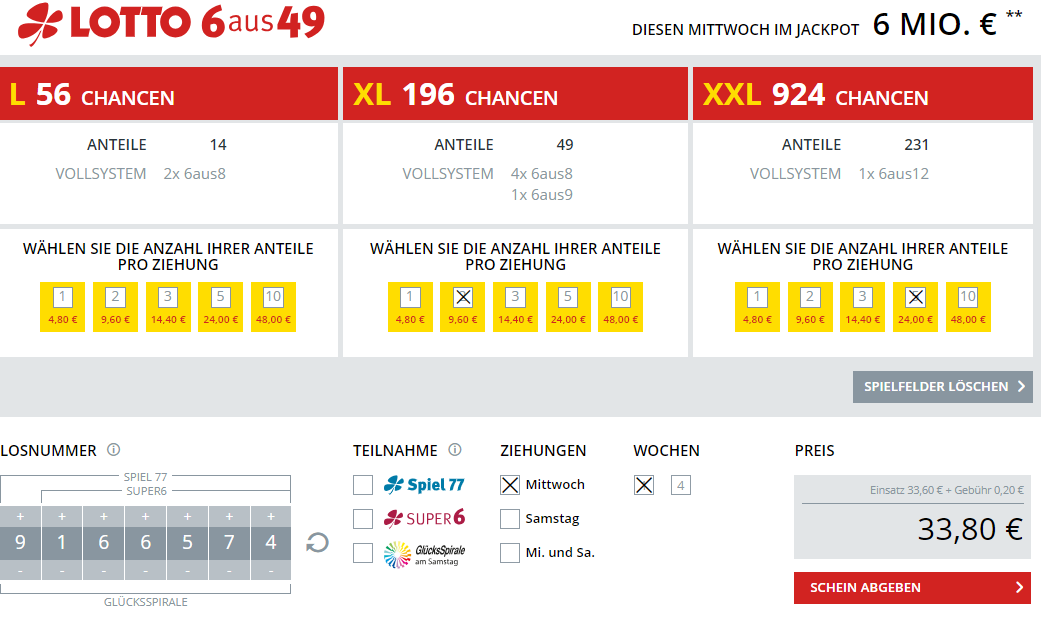The width and height of the screenshot is (1041, 618).
Task: Click the GLÜCKSSPIRALE label under Losnummer
Action: click(x=145, y=602)
